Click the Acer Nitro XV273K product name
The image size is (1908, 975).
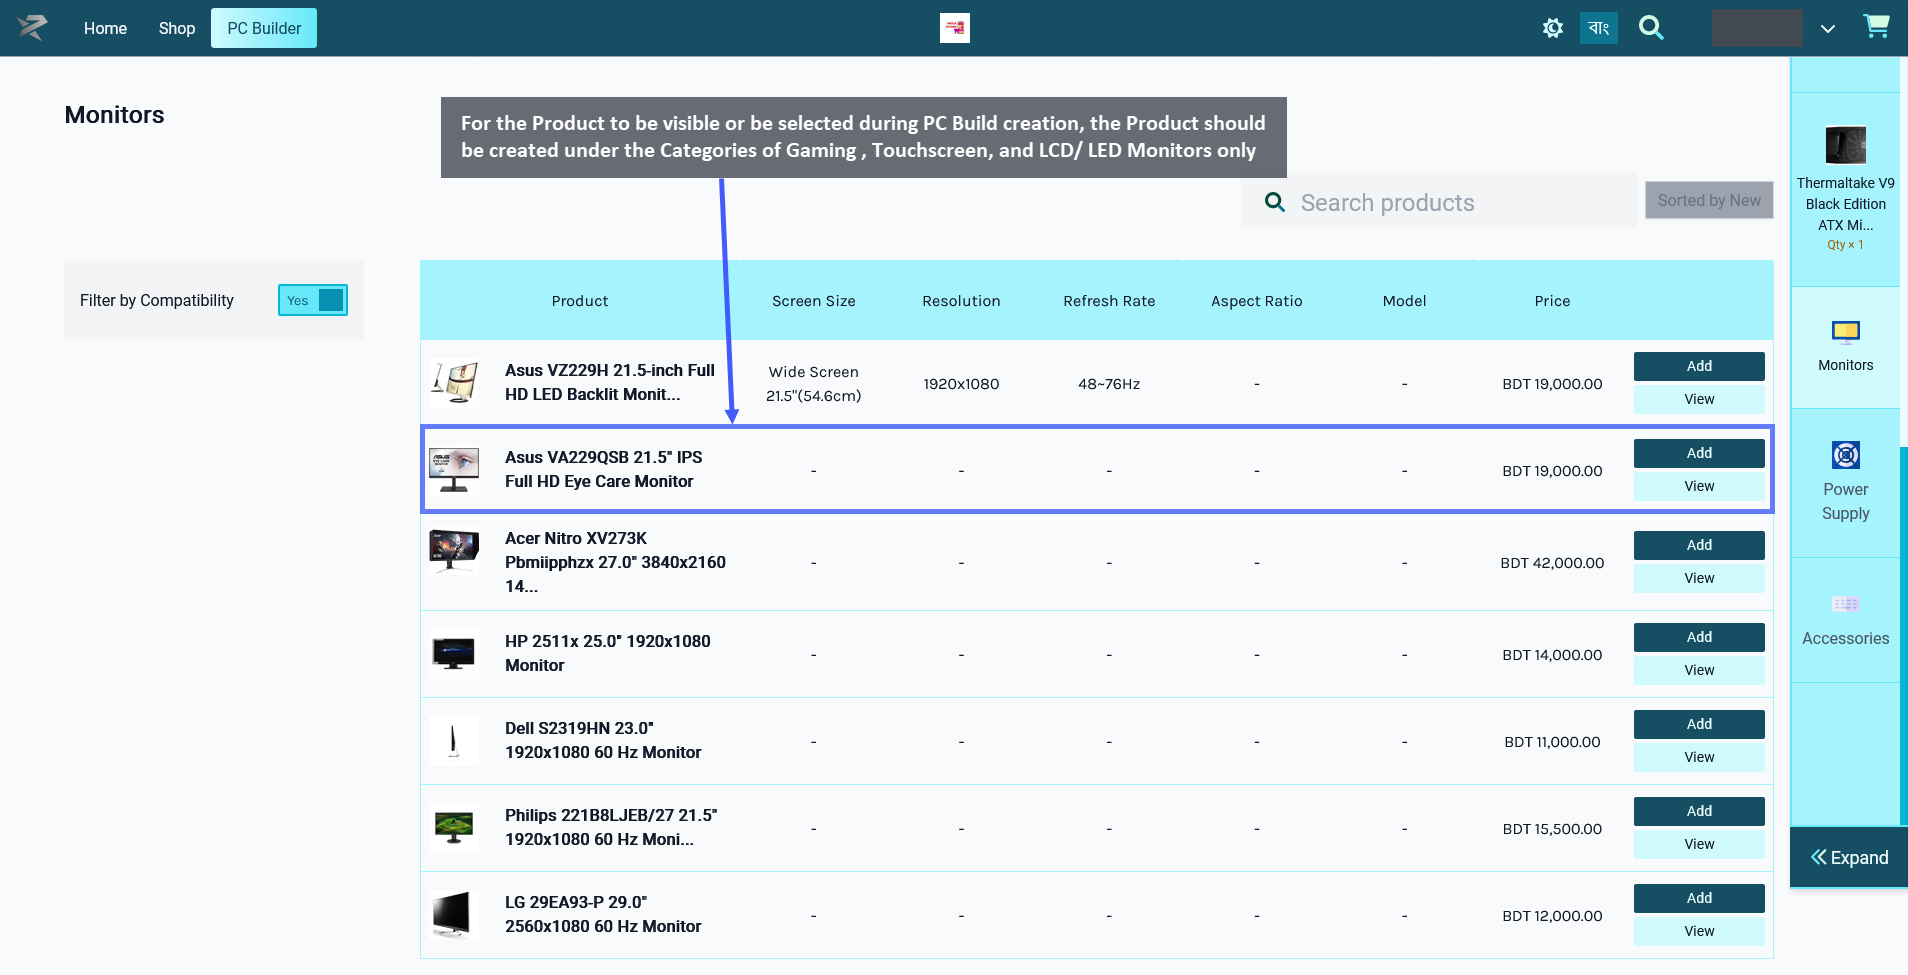pos(615,562)
